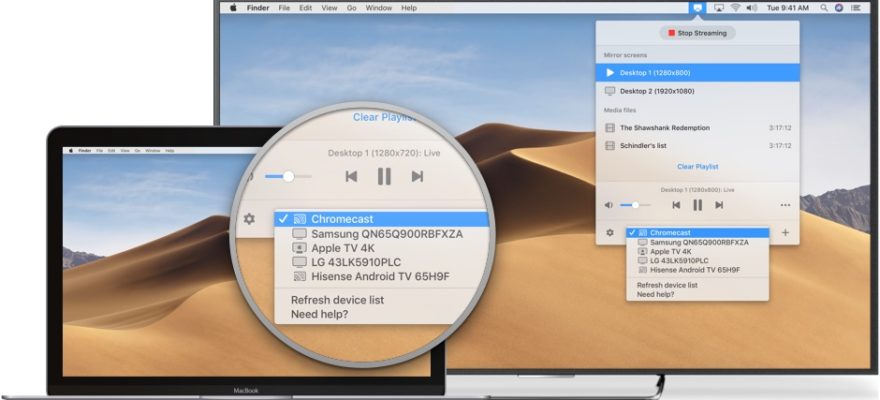
Task: Click the Stop Streaming button
Action: 697,33
